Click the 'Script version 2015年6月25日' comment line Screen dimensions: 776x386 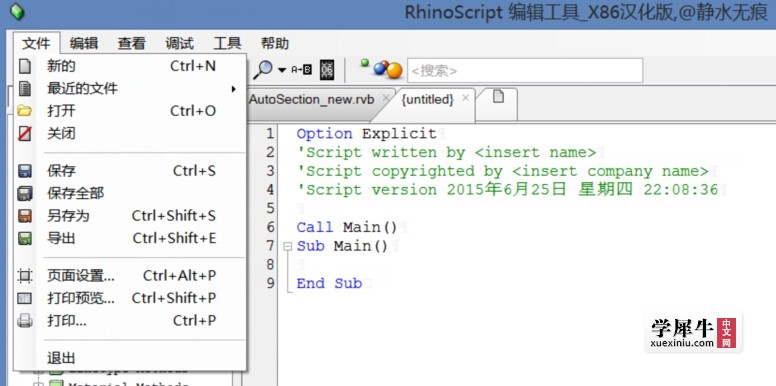click(507, 190)
